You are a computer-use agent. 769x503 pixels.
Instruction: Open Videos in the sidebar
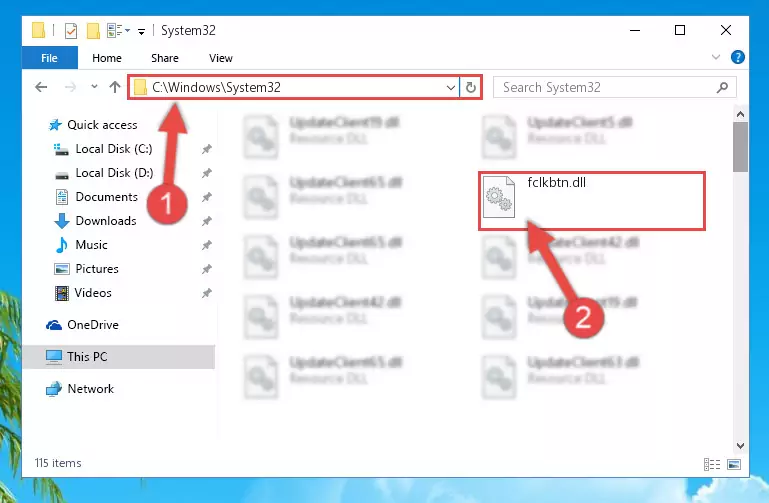tap(93, 293)
